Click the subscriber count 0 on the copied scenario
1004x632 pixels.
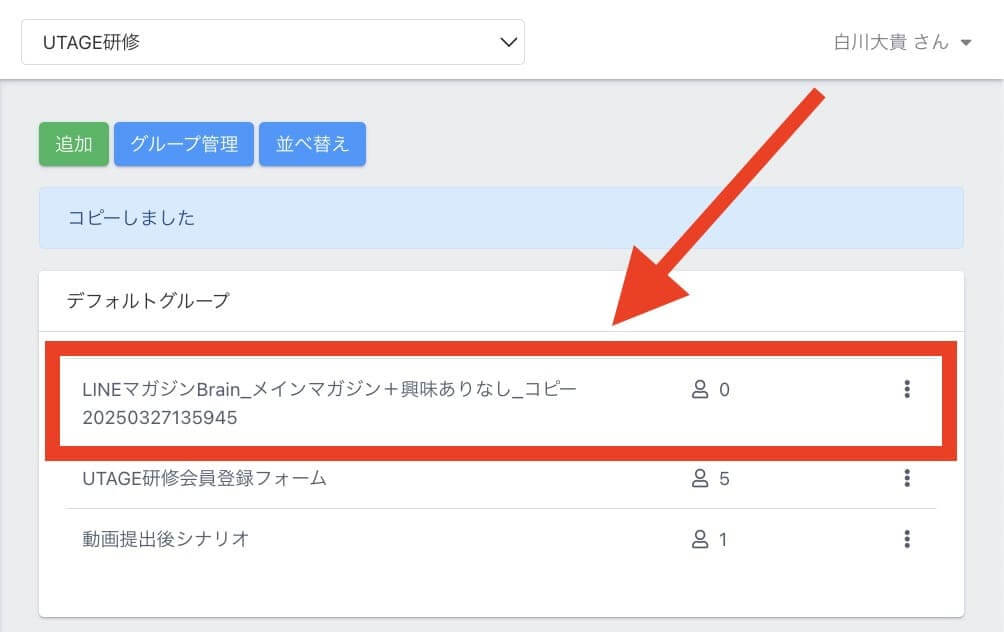point(724,390)
